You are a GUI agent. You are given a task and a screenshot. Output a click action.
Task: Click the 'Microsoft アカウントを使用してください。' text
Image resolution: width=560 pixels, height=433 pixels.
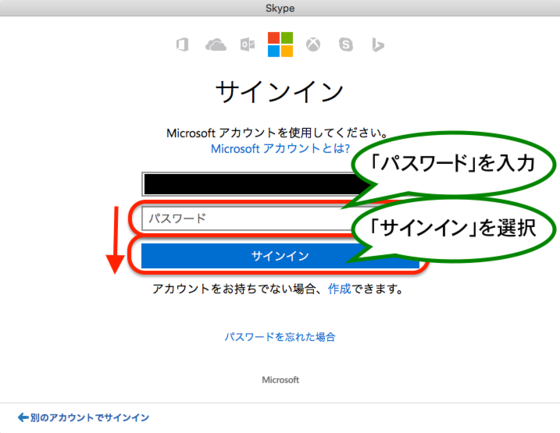(278, 133)
